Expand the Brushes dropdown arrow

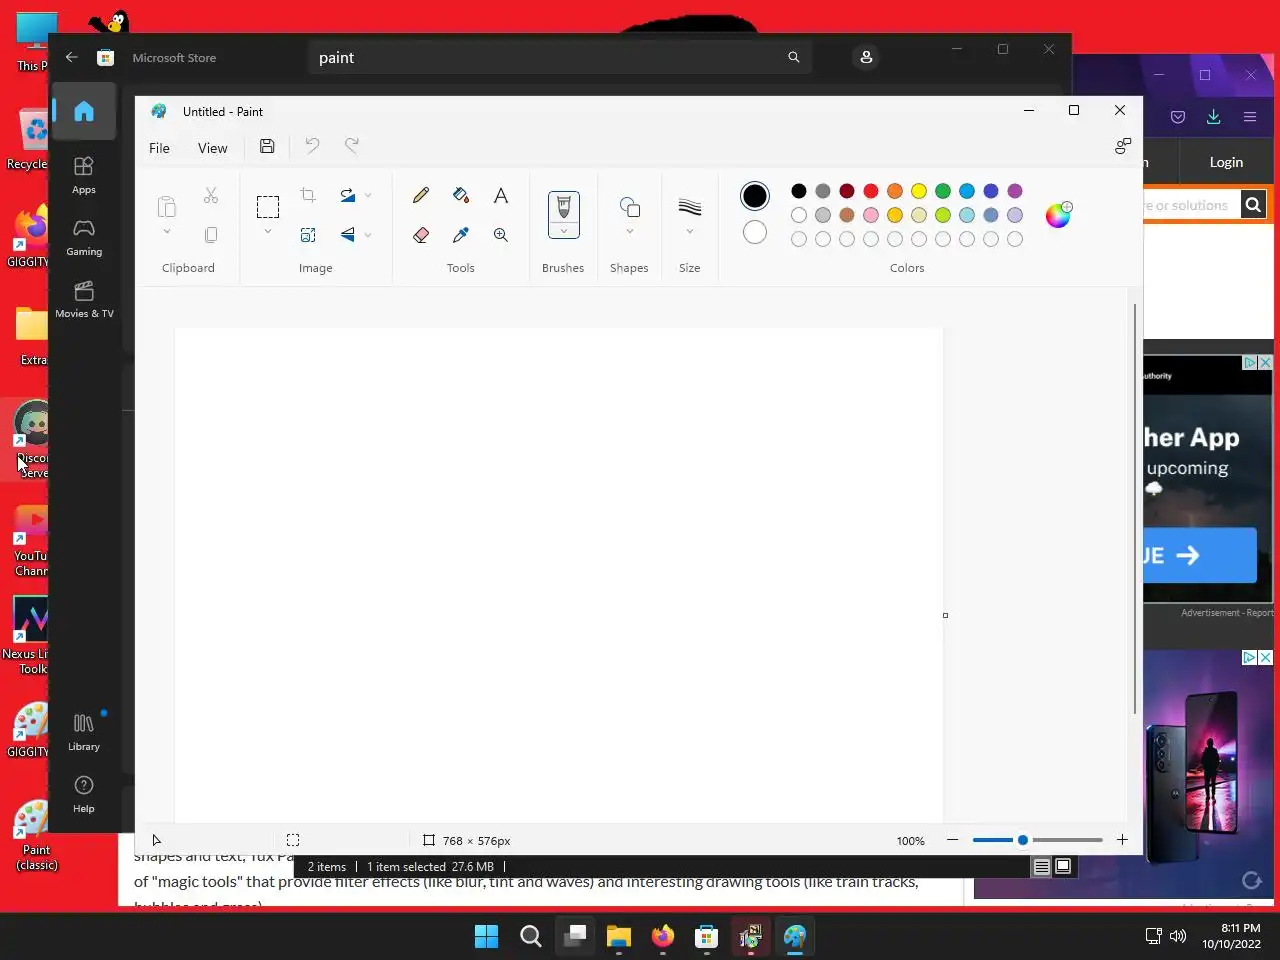click(x=564, y=231)
